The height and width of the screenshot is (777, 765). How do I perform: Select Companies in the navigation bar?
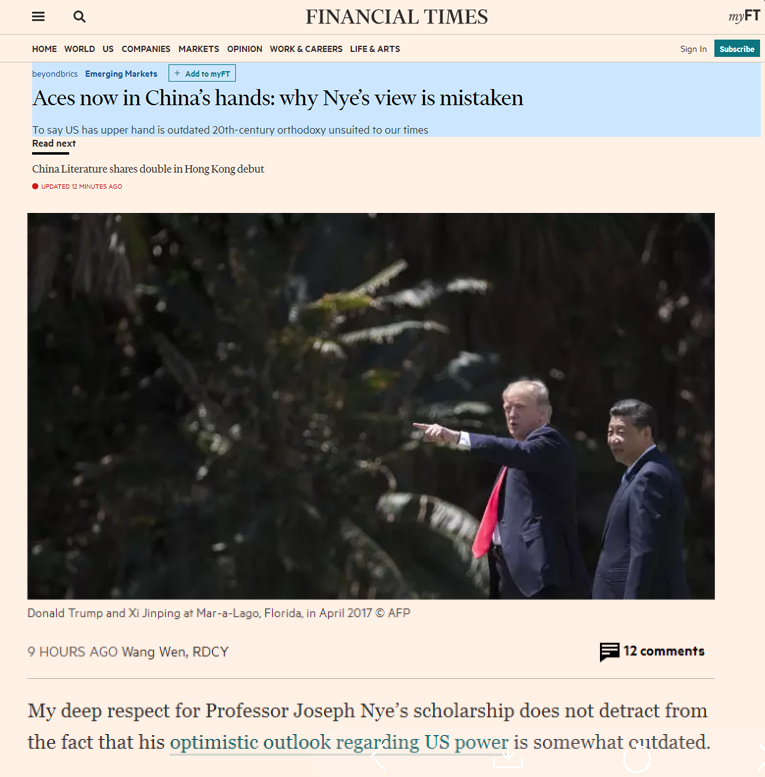click(146, 49)
